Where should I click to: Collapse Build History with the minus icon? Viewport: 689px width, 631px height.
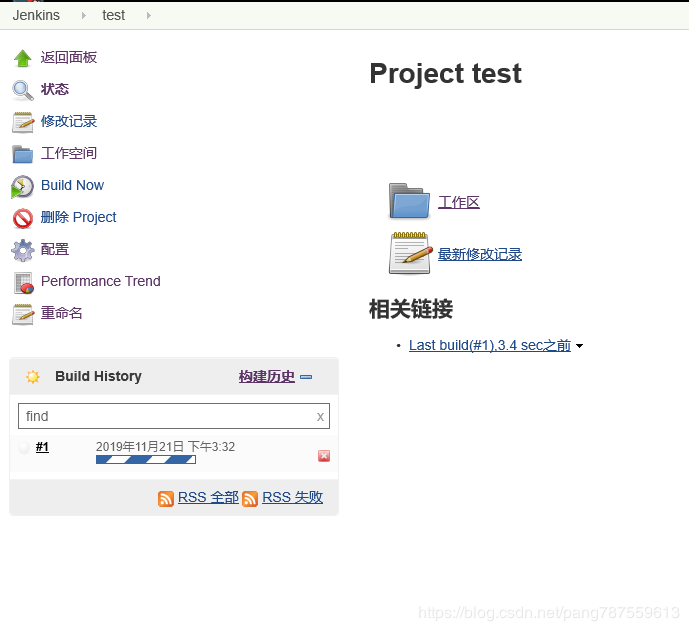click(x=306, y=377)
